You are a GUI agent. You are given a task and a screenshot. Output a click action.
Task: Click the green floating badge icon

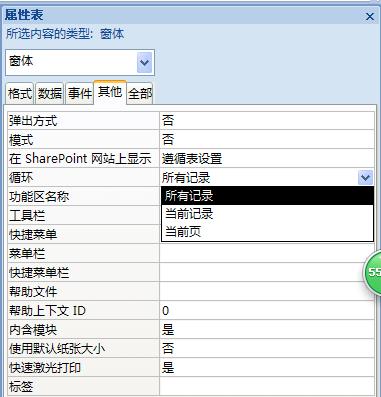[x=373, y=272]
